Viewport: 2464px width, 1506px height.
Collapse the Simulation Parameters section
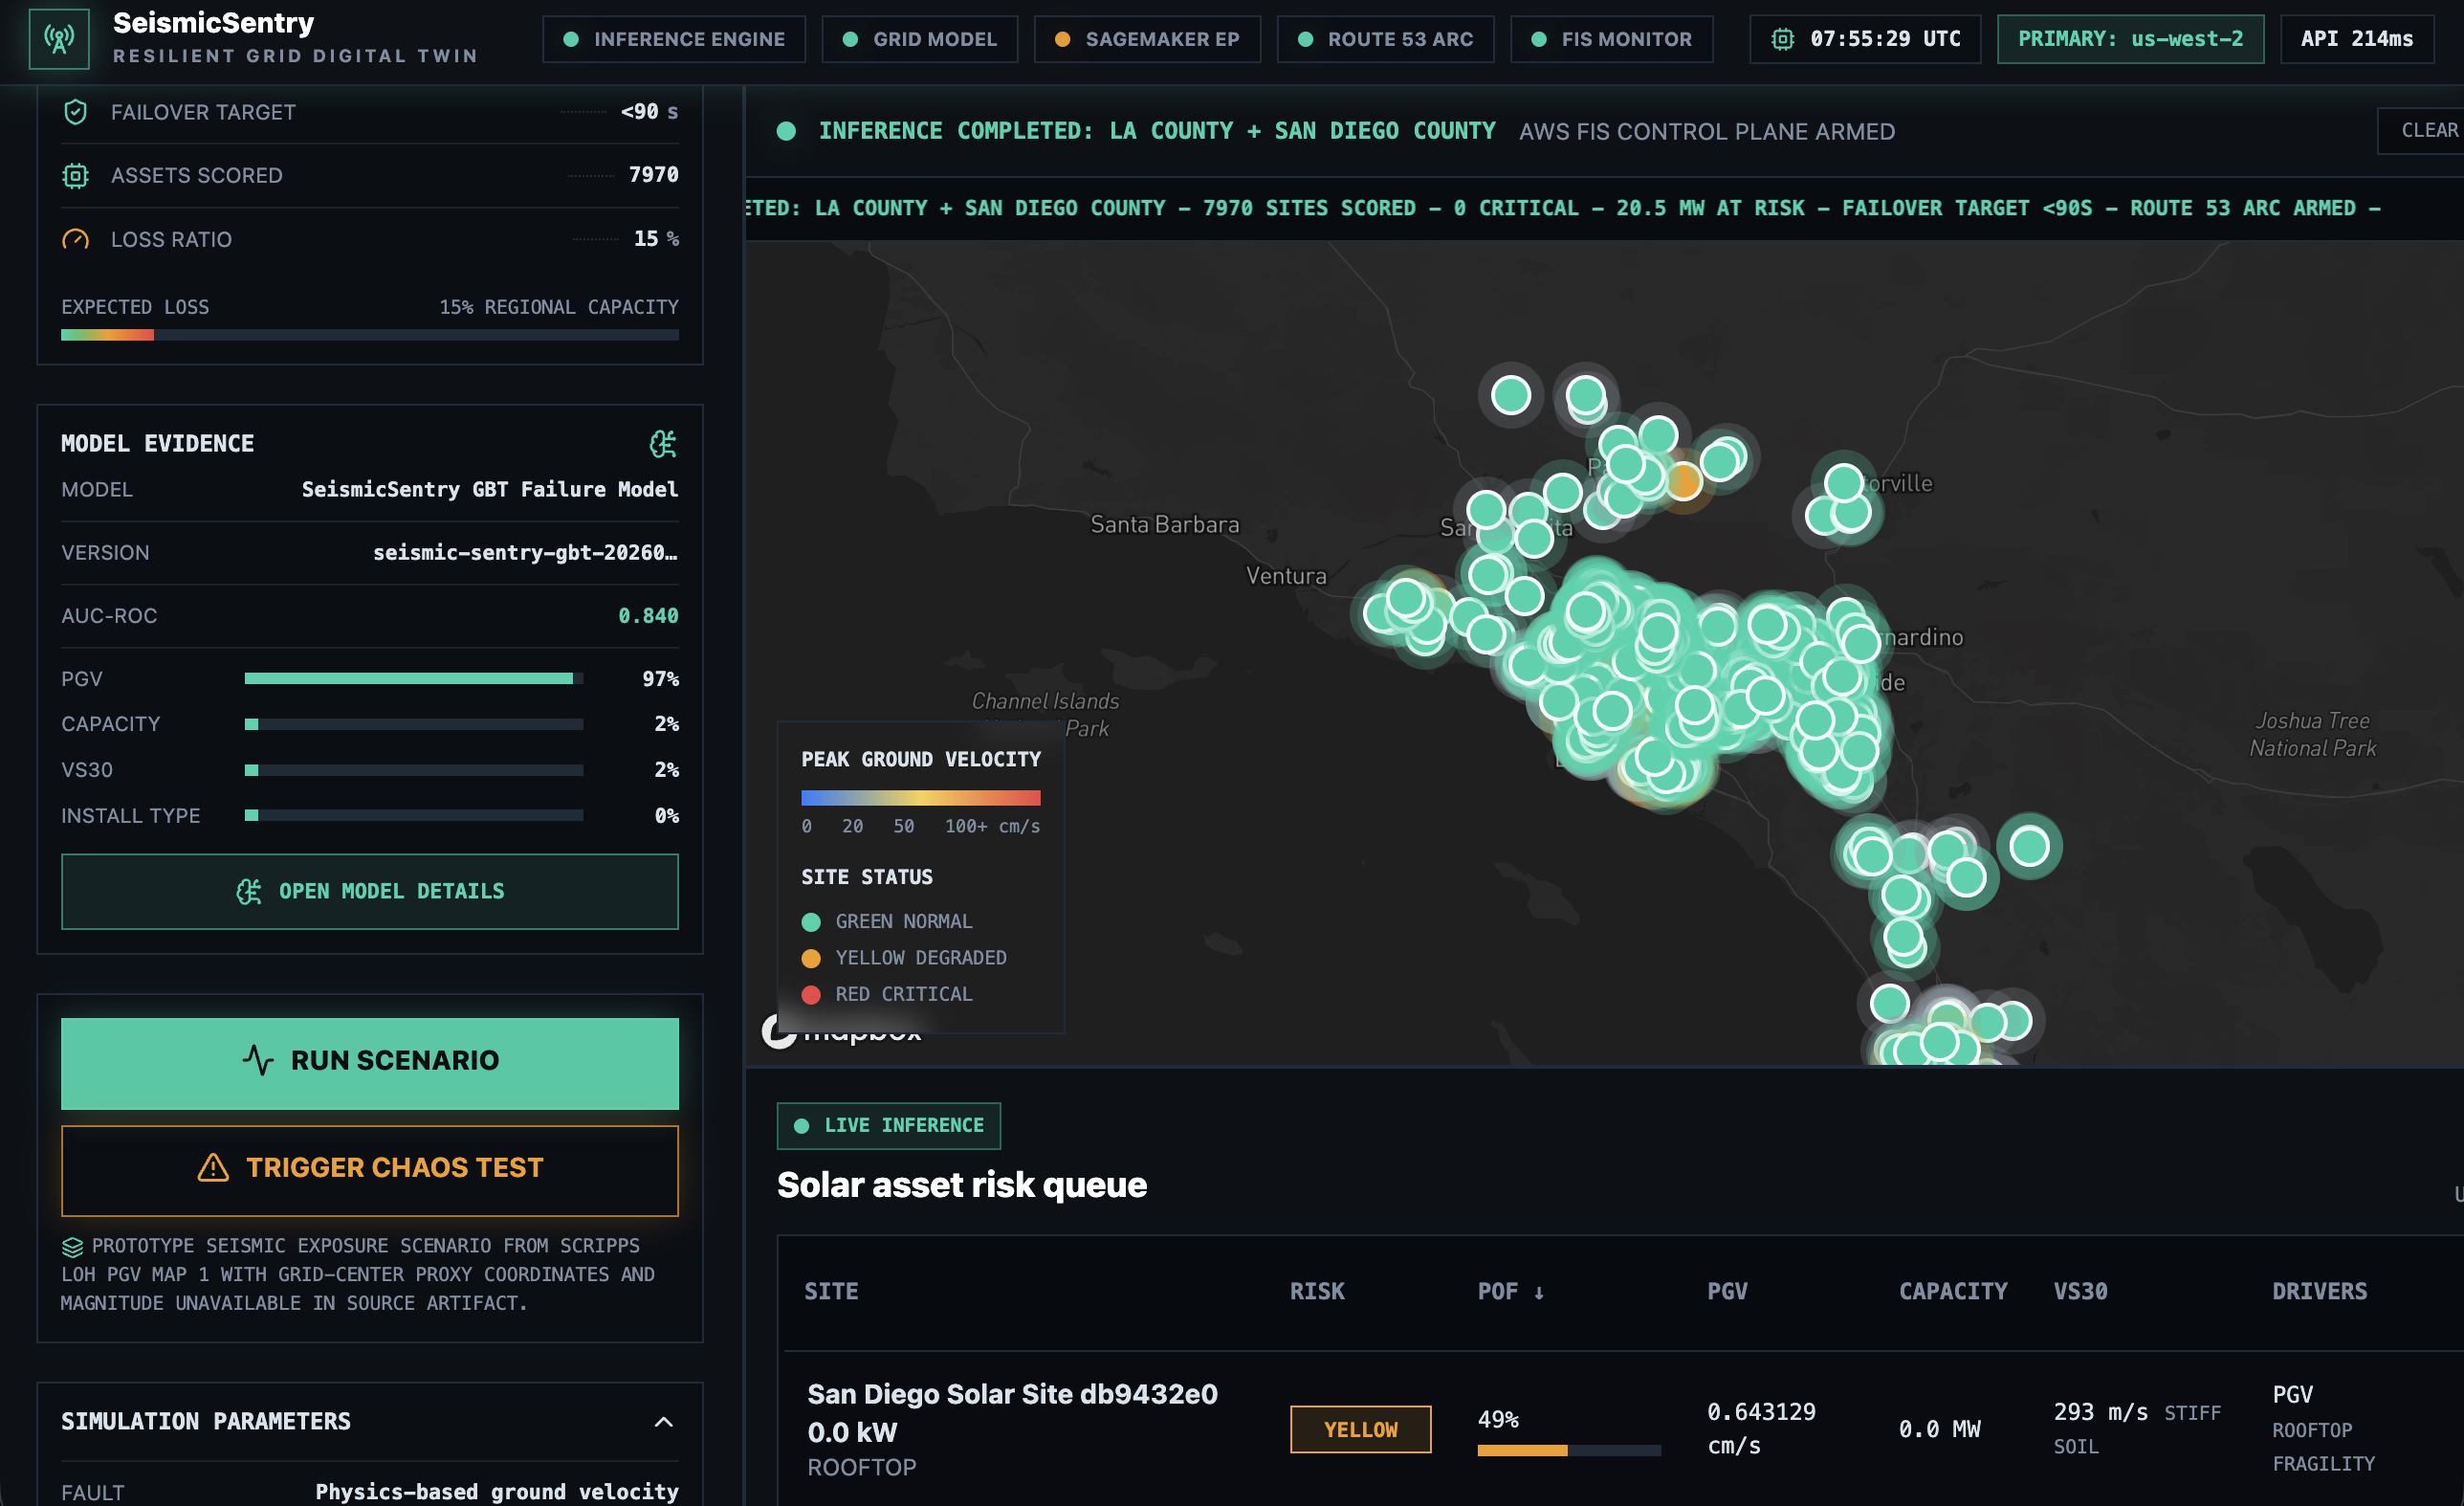(663, 1422)
